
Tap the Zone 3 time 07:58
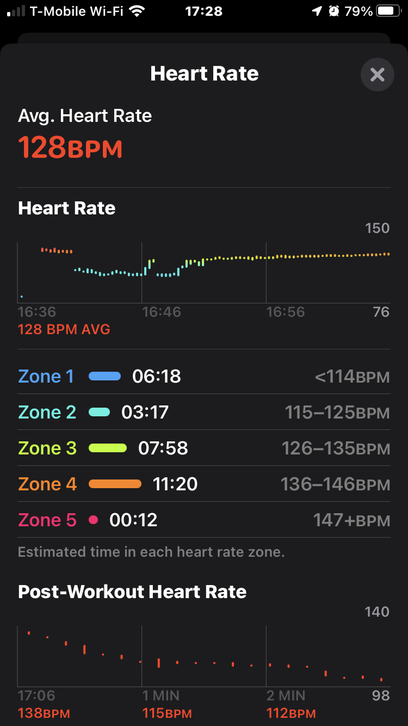(163, 448)
